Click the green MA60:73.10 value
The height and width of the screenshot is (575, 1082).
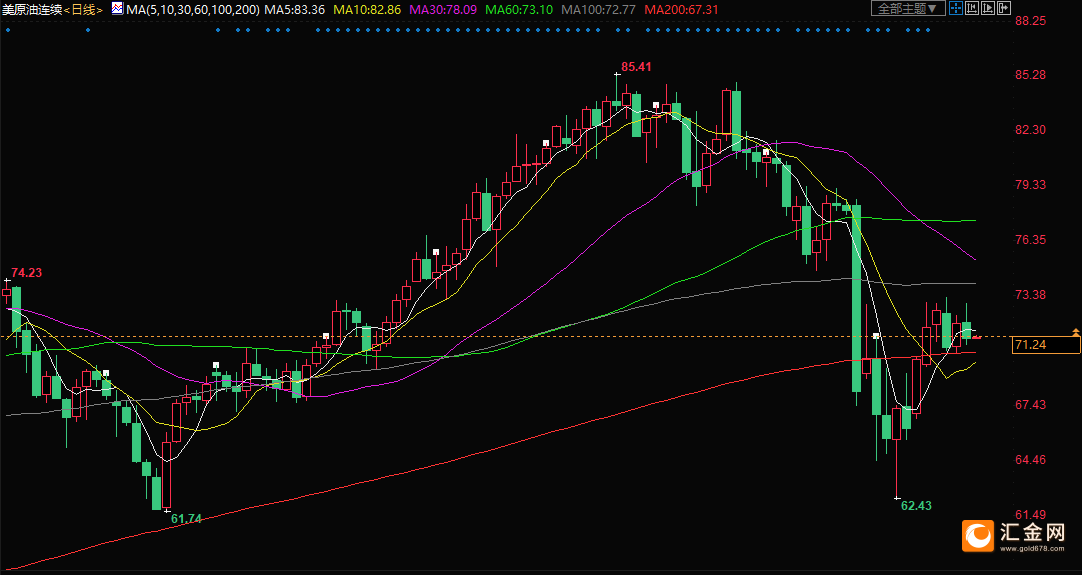[x=519, y=10]
